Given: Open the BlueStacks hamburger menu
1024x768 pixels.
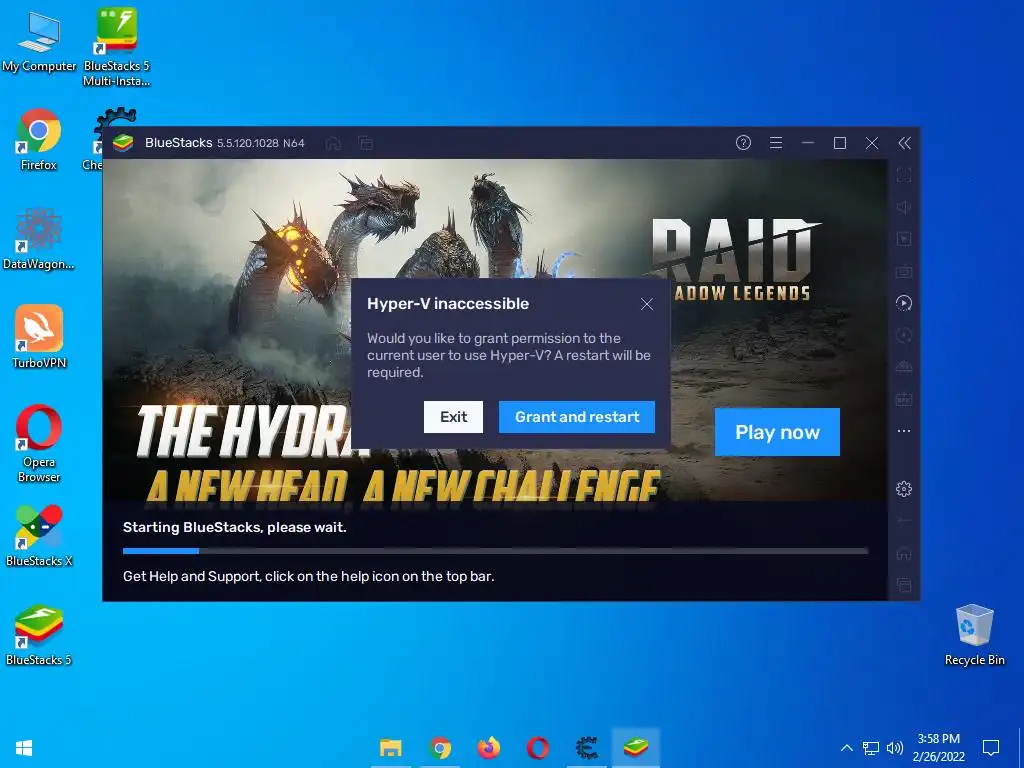Looking at the screenshot, I should pos(776,142).
